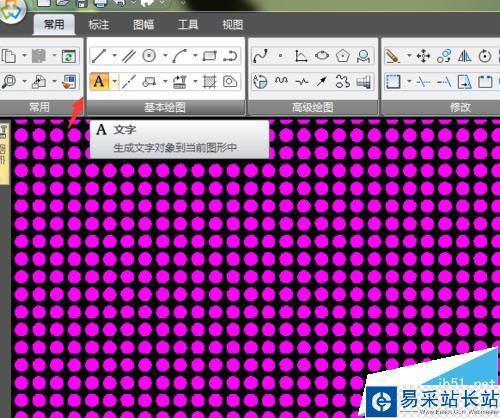Click the Copy documents icon
Screen dimensions: 500x418
coord(9,56)
